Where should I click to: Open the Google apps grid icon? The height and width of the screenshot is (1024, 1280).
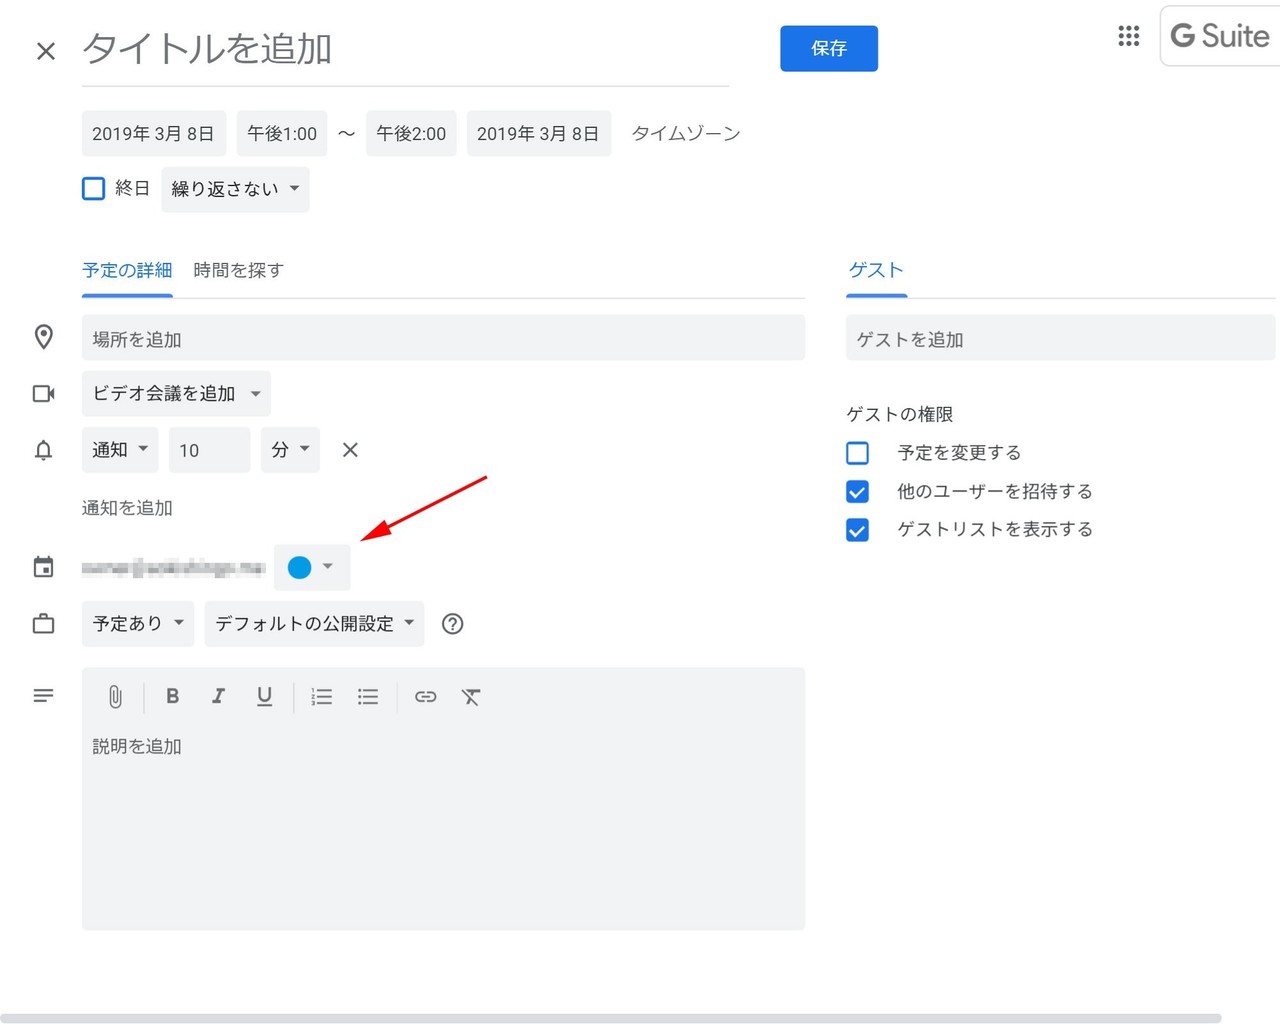click(1129, 36)
